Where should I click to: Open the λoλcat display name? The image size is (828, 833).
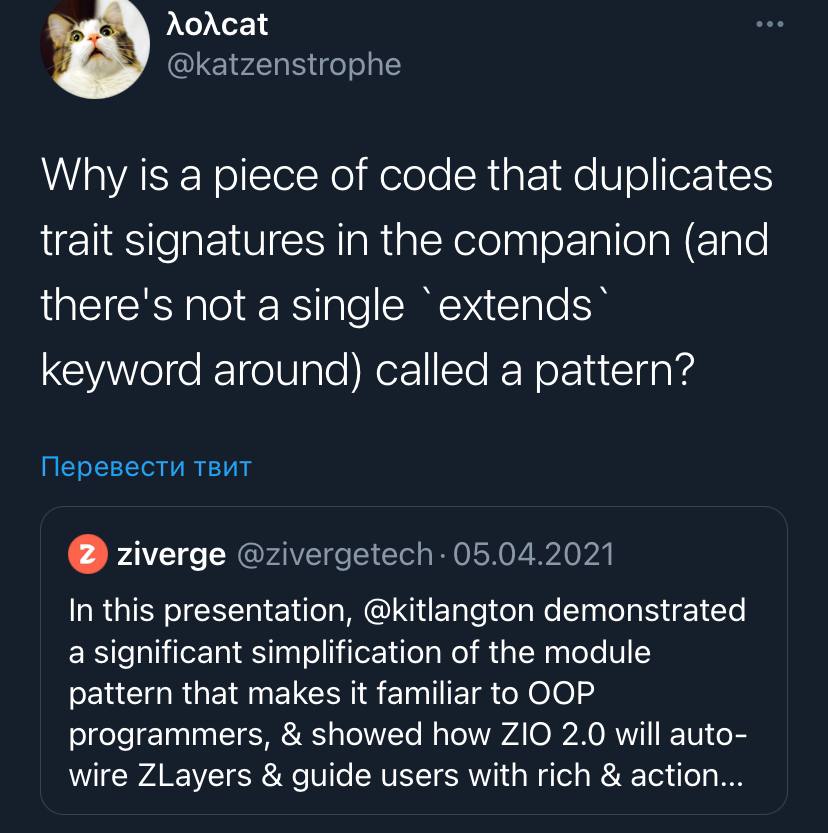coord(216,23)
